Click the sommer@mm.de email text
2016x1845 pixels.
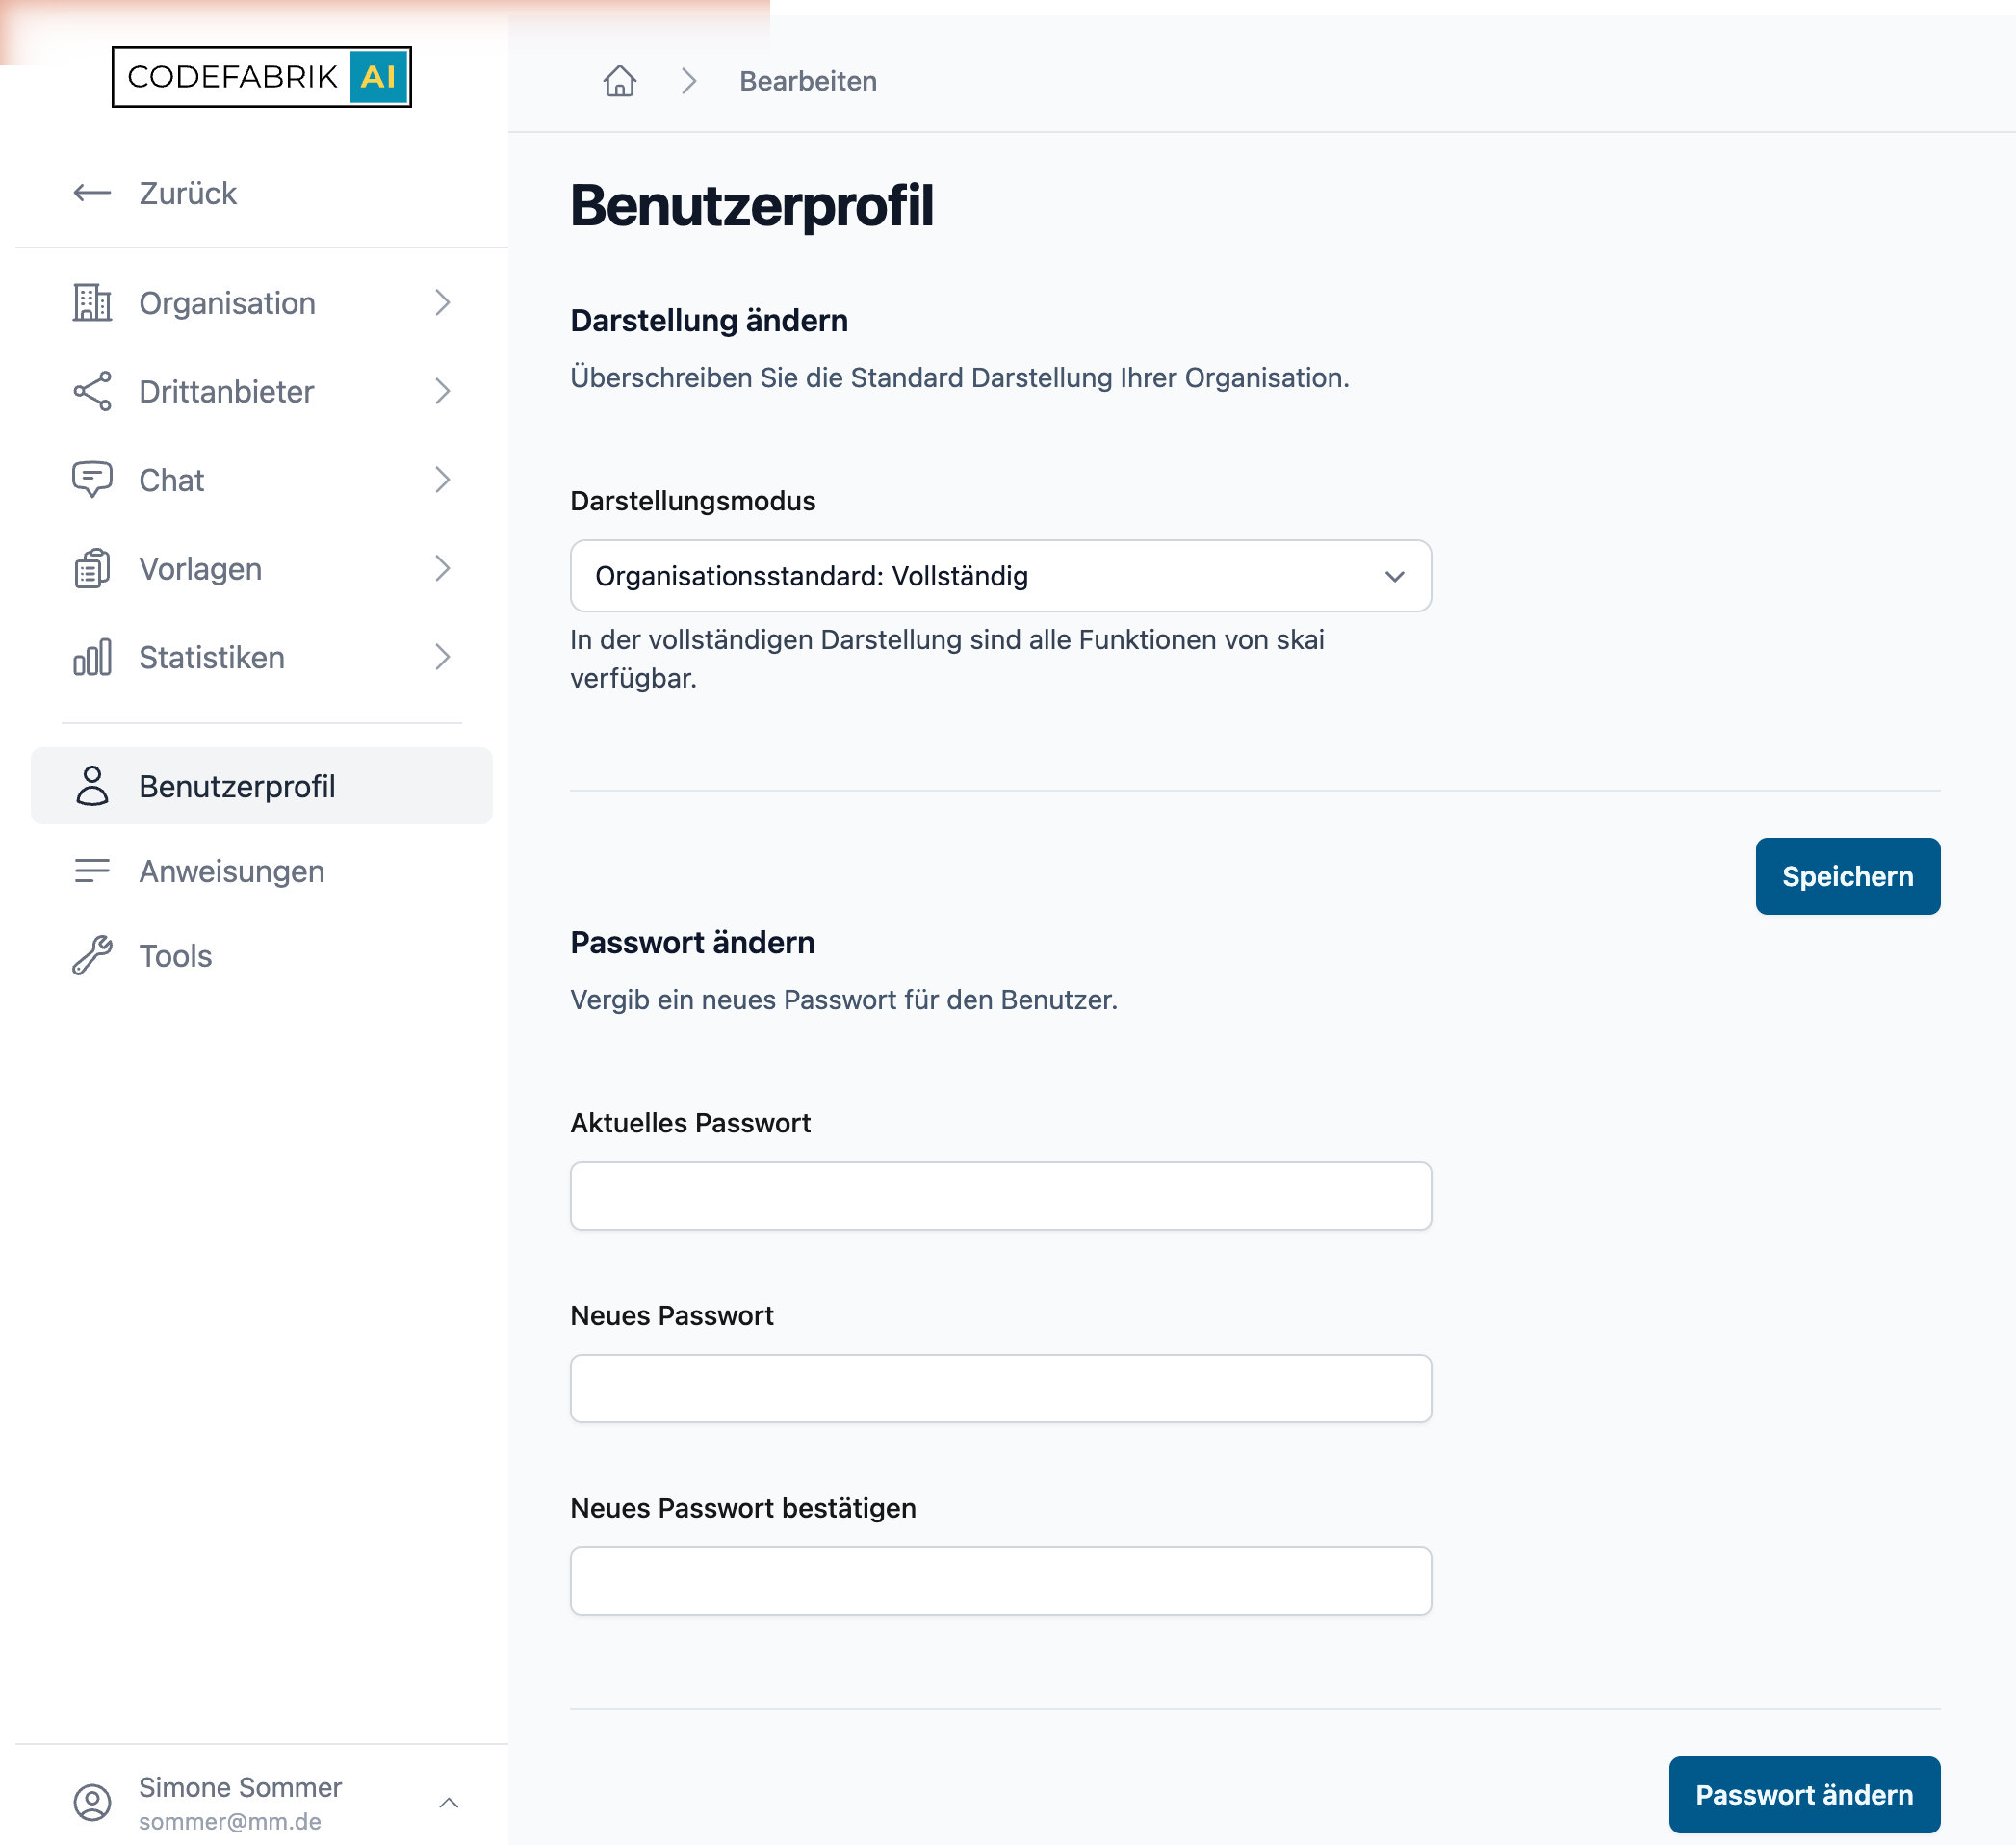pyautogui.click(x=230, y=1821)
